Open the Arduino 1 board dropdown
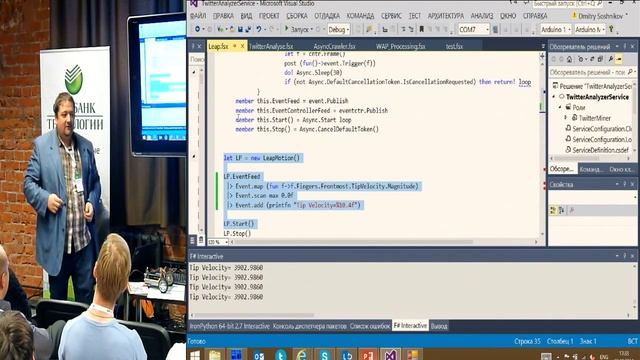The height and width of the screenshot is (360, 640). (556, 29)
